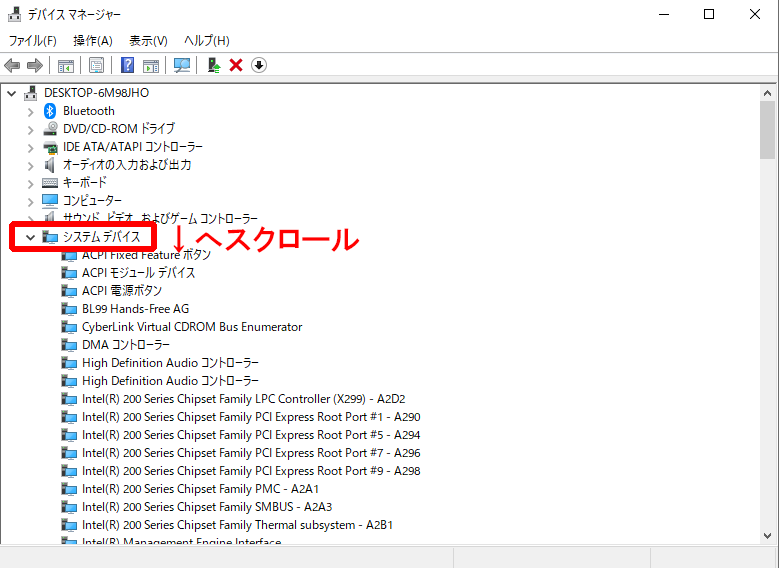
Task: Click the icon beside DMA コントローラー
Action: (x=69, y=345)
